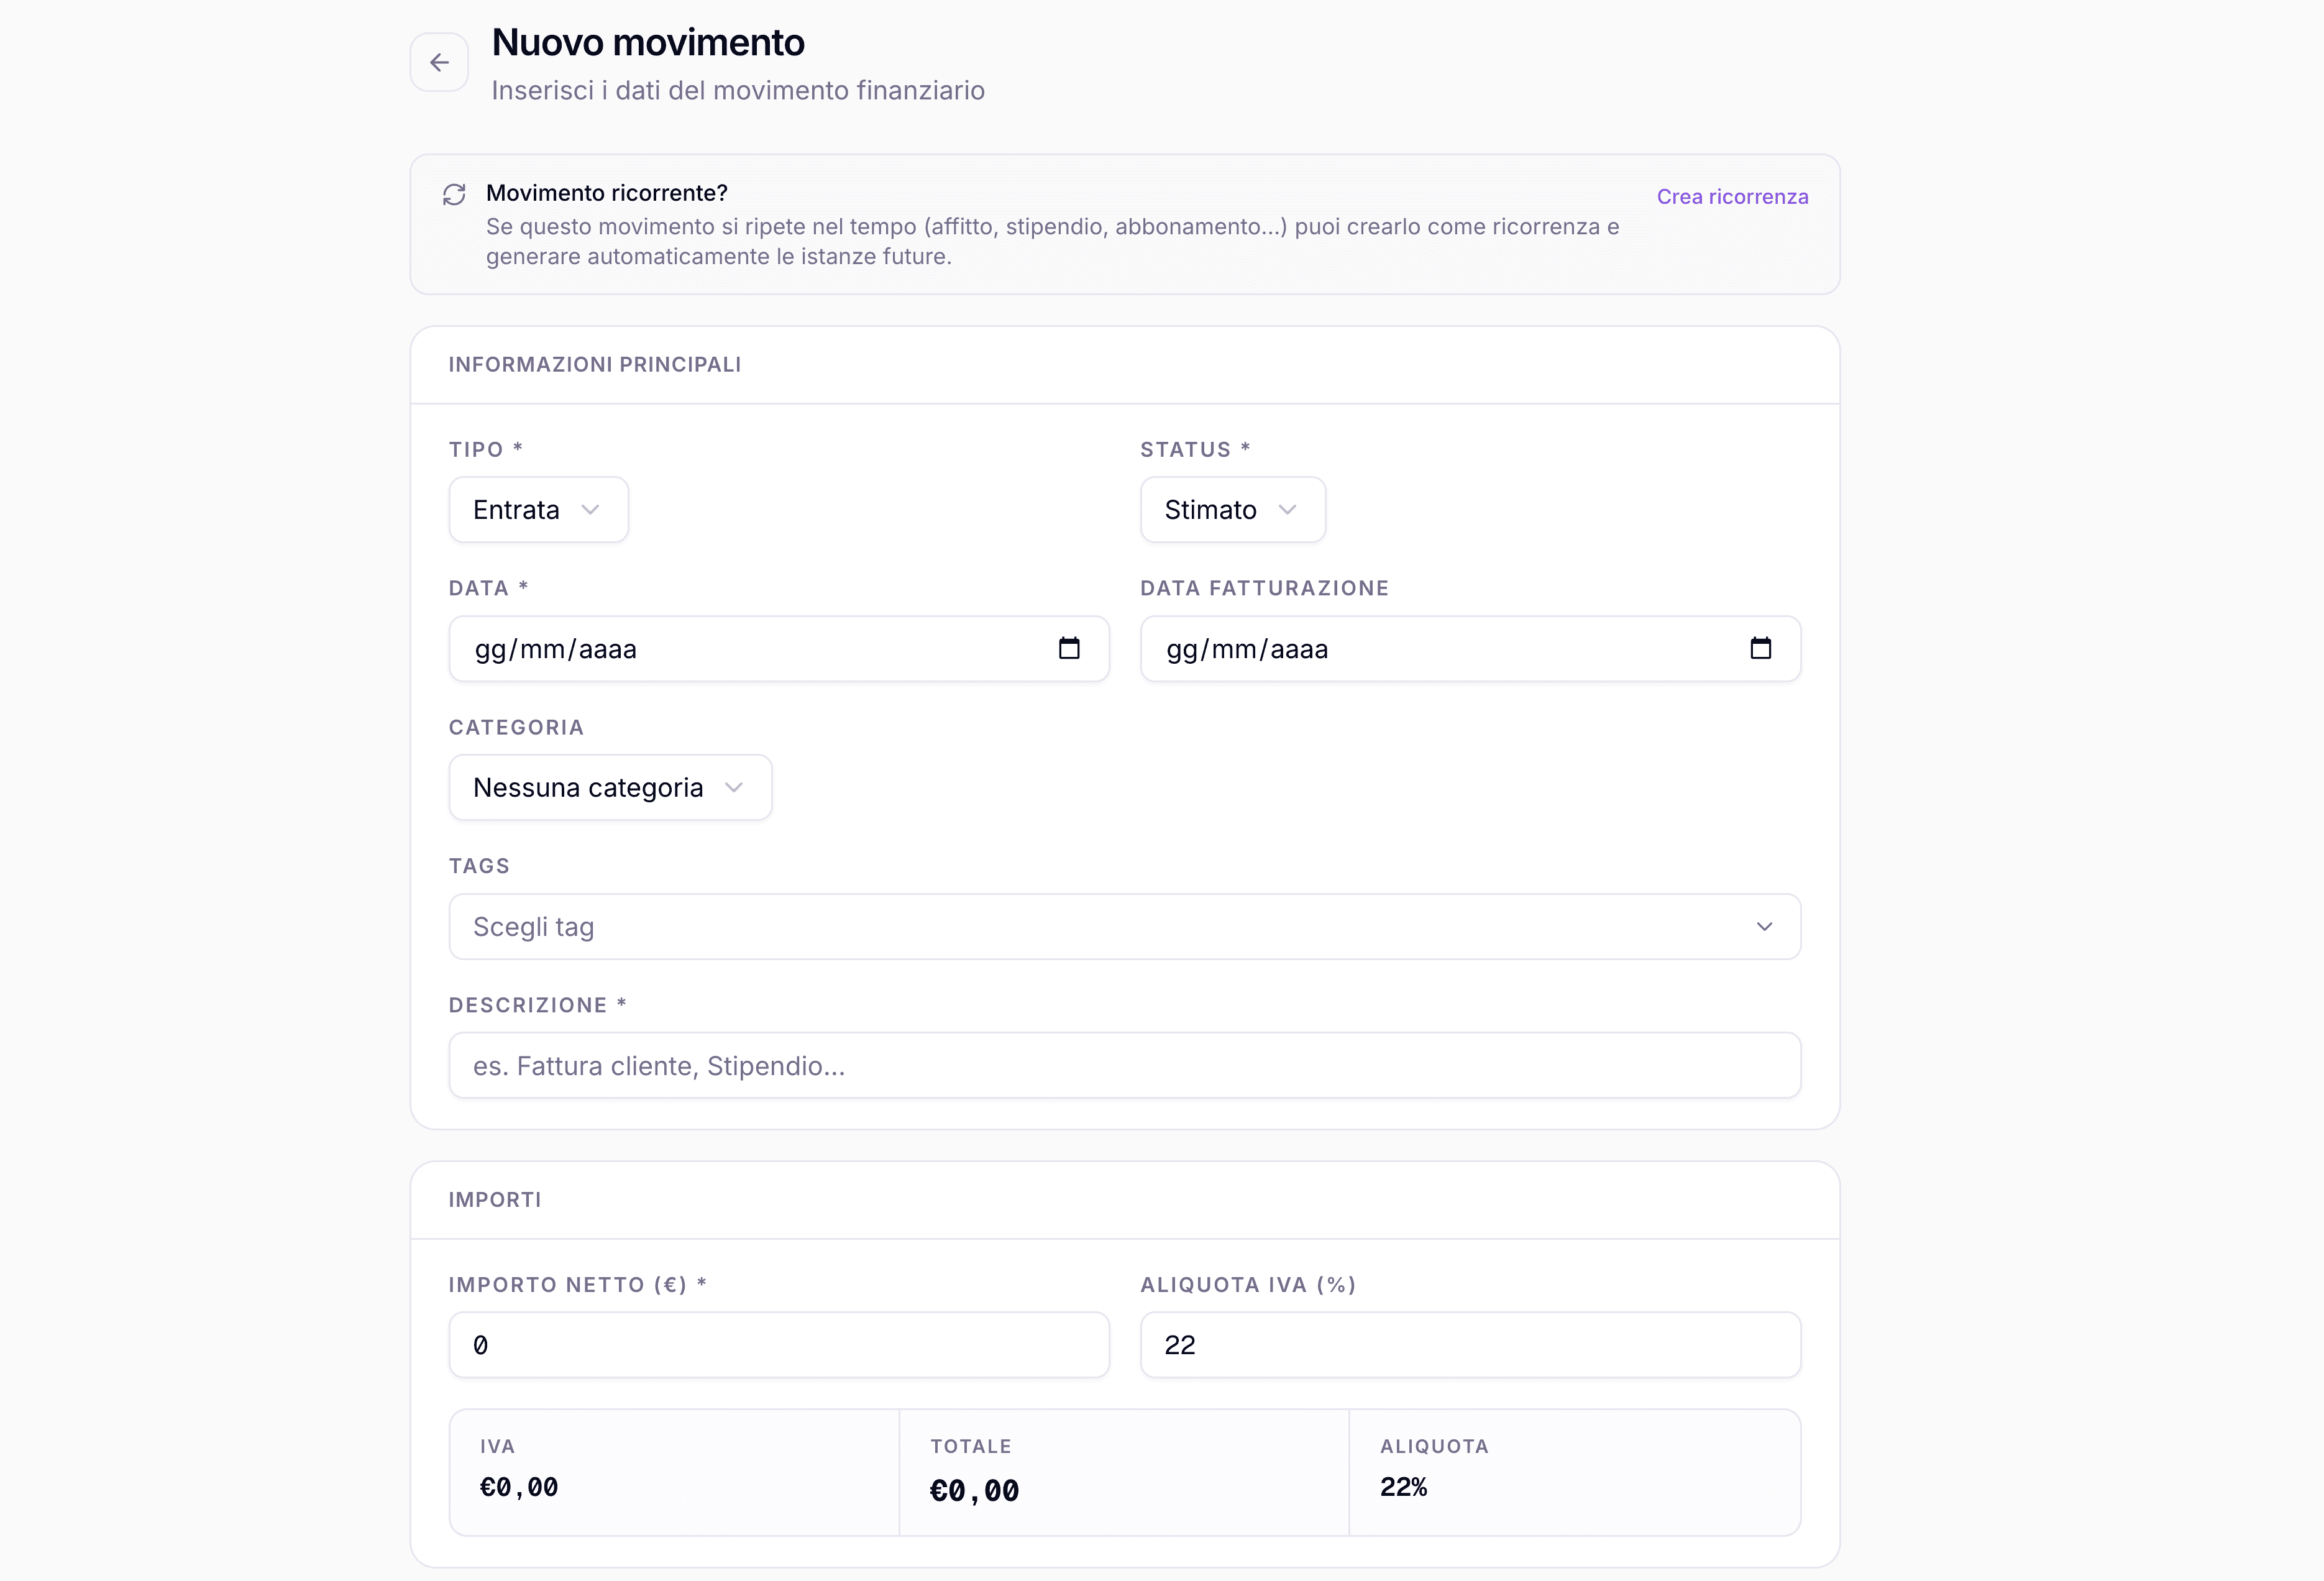The width and height of the screenshot is (2324, 1581).
Task: Click the Nuovo movimento heading
Action: pos(648,42)
